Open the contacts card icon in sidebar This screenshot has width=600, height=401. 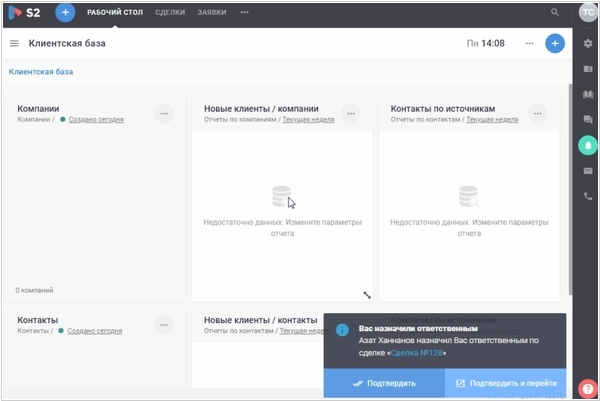coord(588,69)
